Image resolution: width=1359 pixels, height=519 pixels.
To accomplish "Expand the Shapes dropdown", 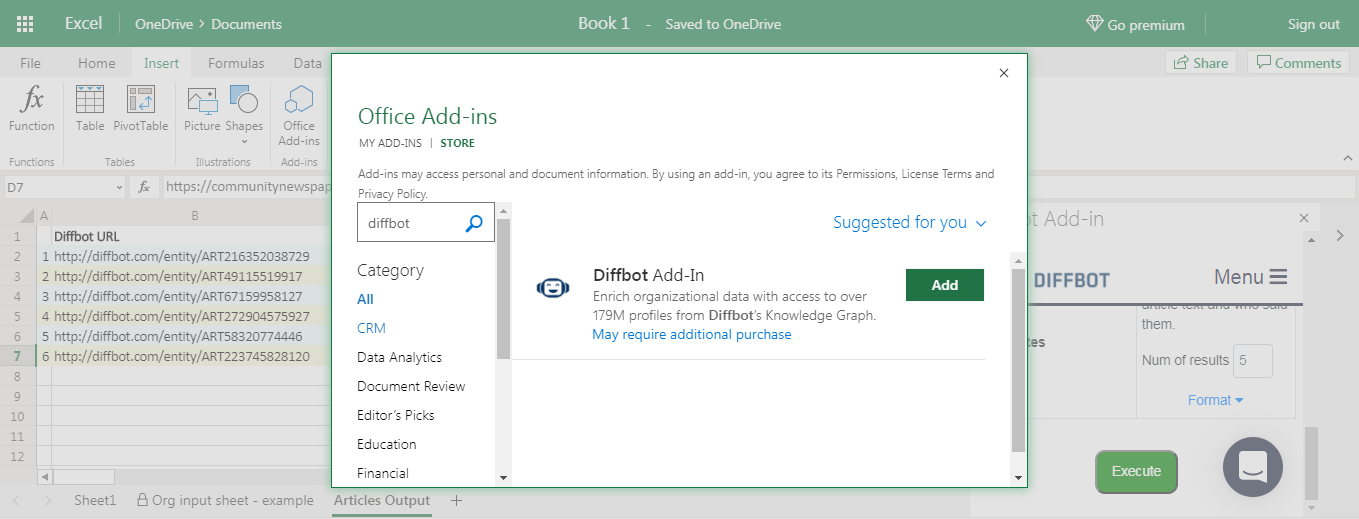I will click(x=244, y=141).
